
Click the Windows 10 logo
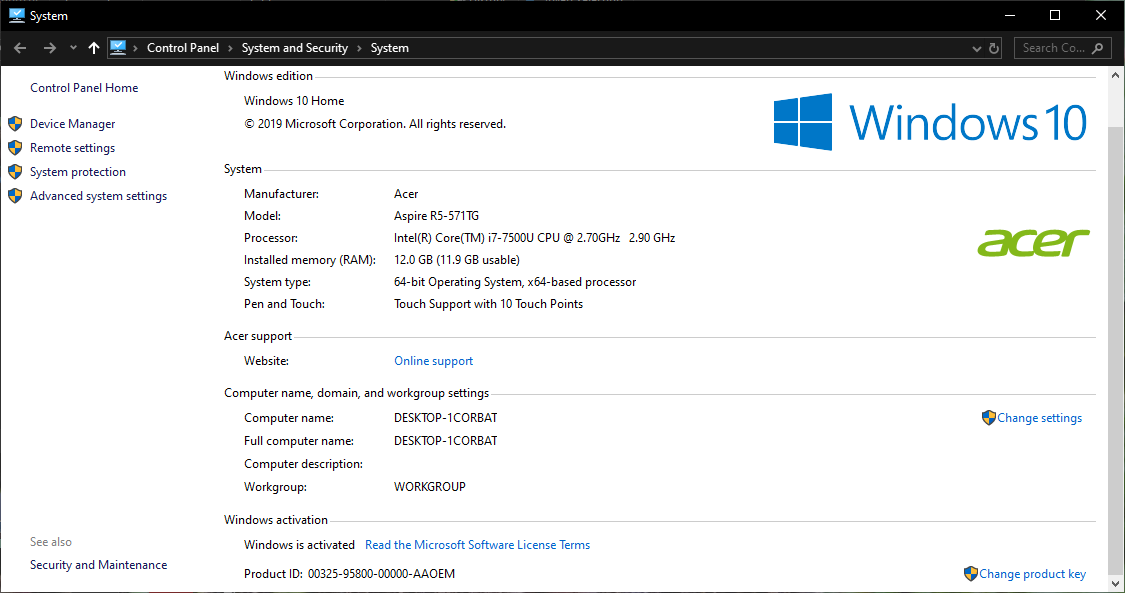(931, 122)
